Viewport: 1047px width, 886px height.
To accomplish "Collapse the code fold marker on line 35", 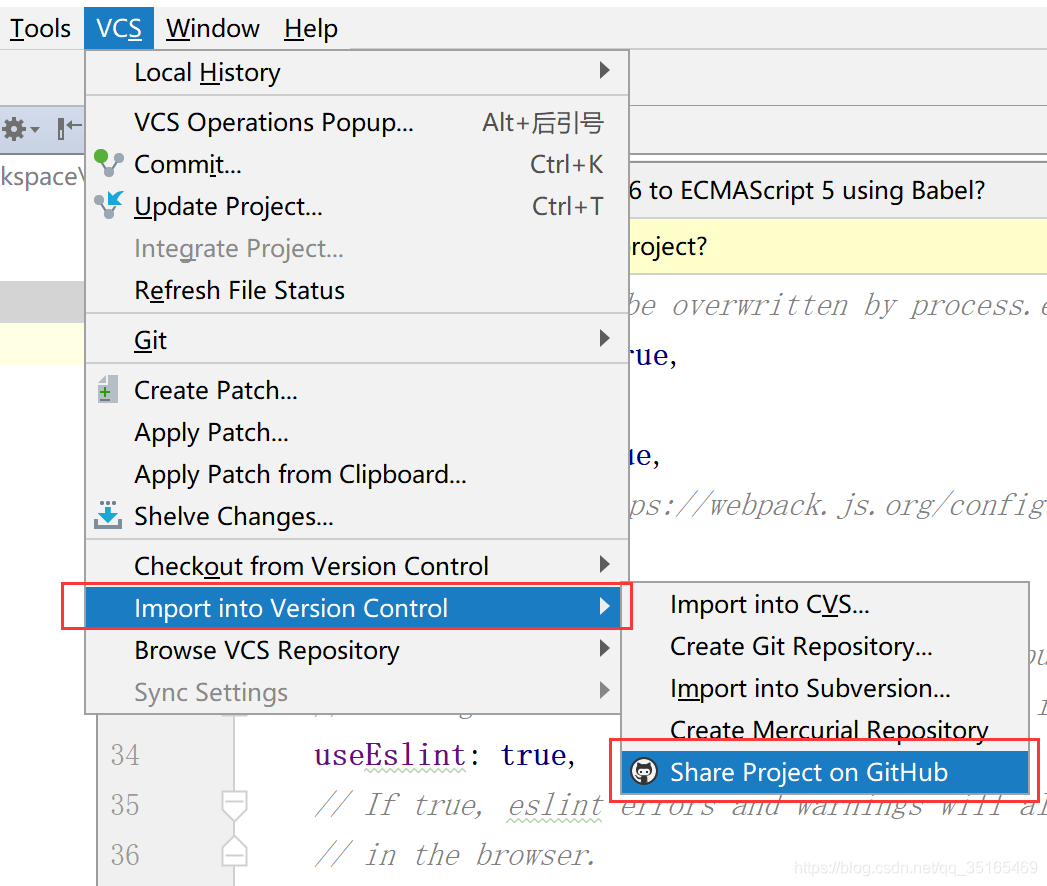I will coord(234,805).
